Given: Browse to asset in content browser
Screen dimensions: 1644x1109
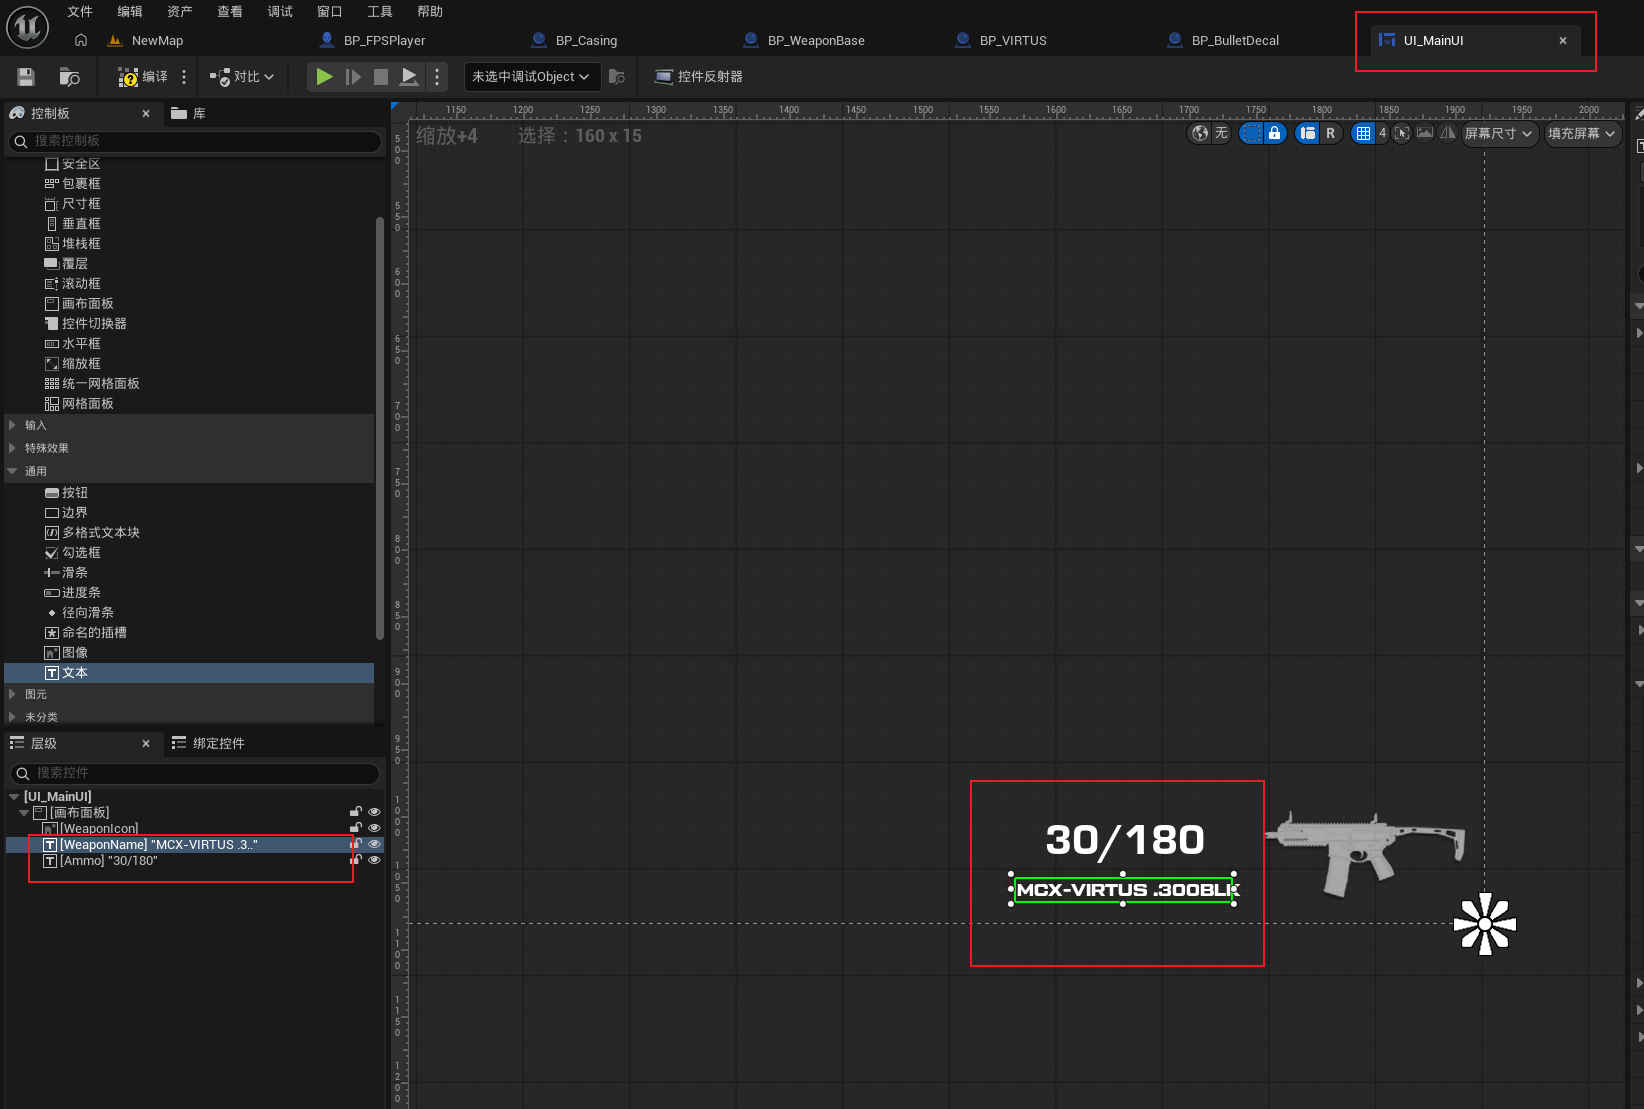Looking at the screenshot, I should (x=69, y=77).
